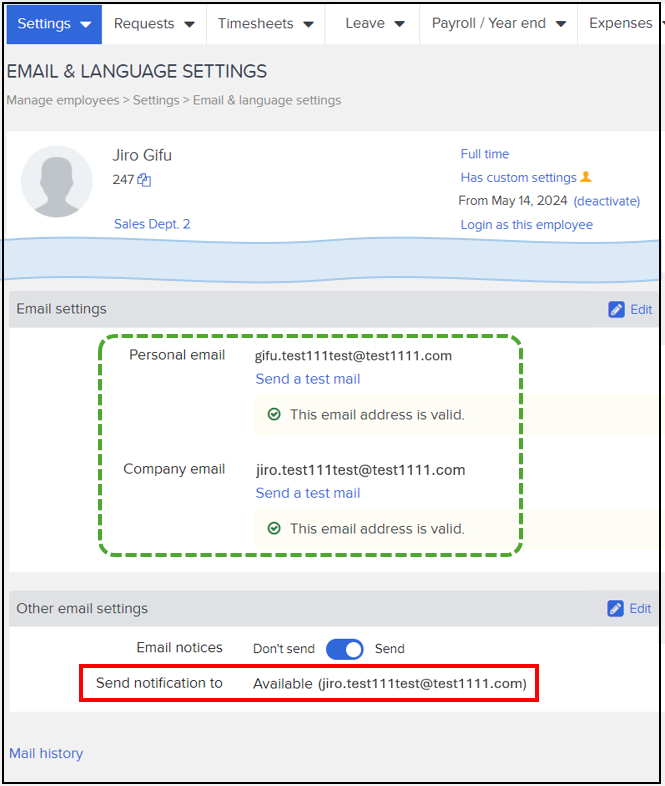The height and width of the screenshot is (786, 665).
Task: Click the green checkmark under Personal email
Action: tap(274, 414)
